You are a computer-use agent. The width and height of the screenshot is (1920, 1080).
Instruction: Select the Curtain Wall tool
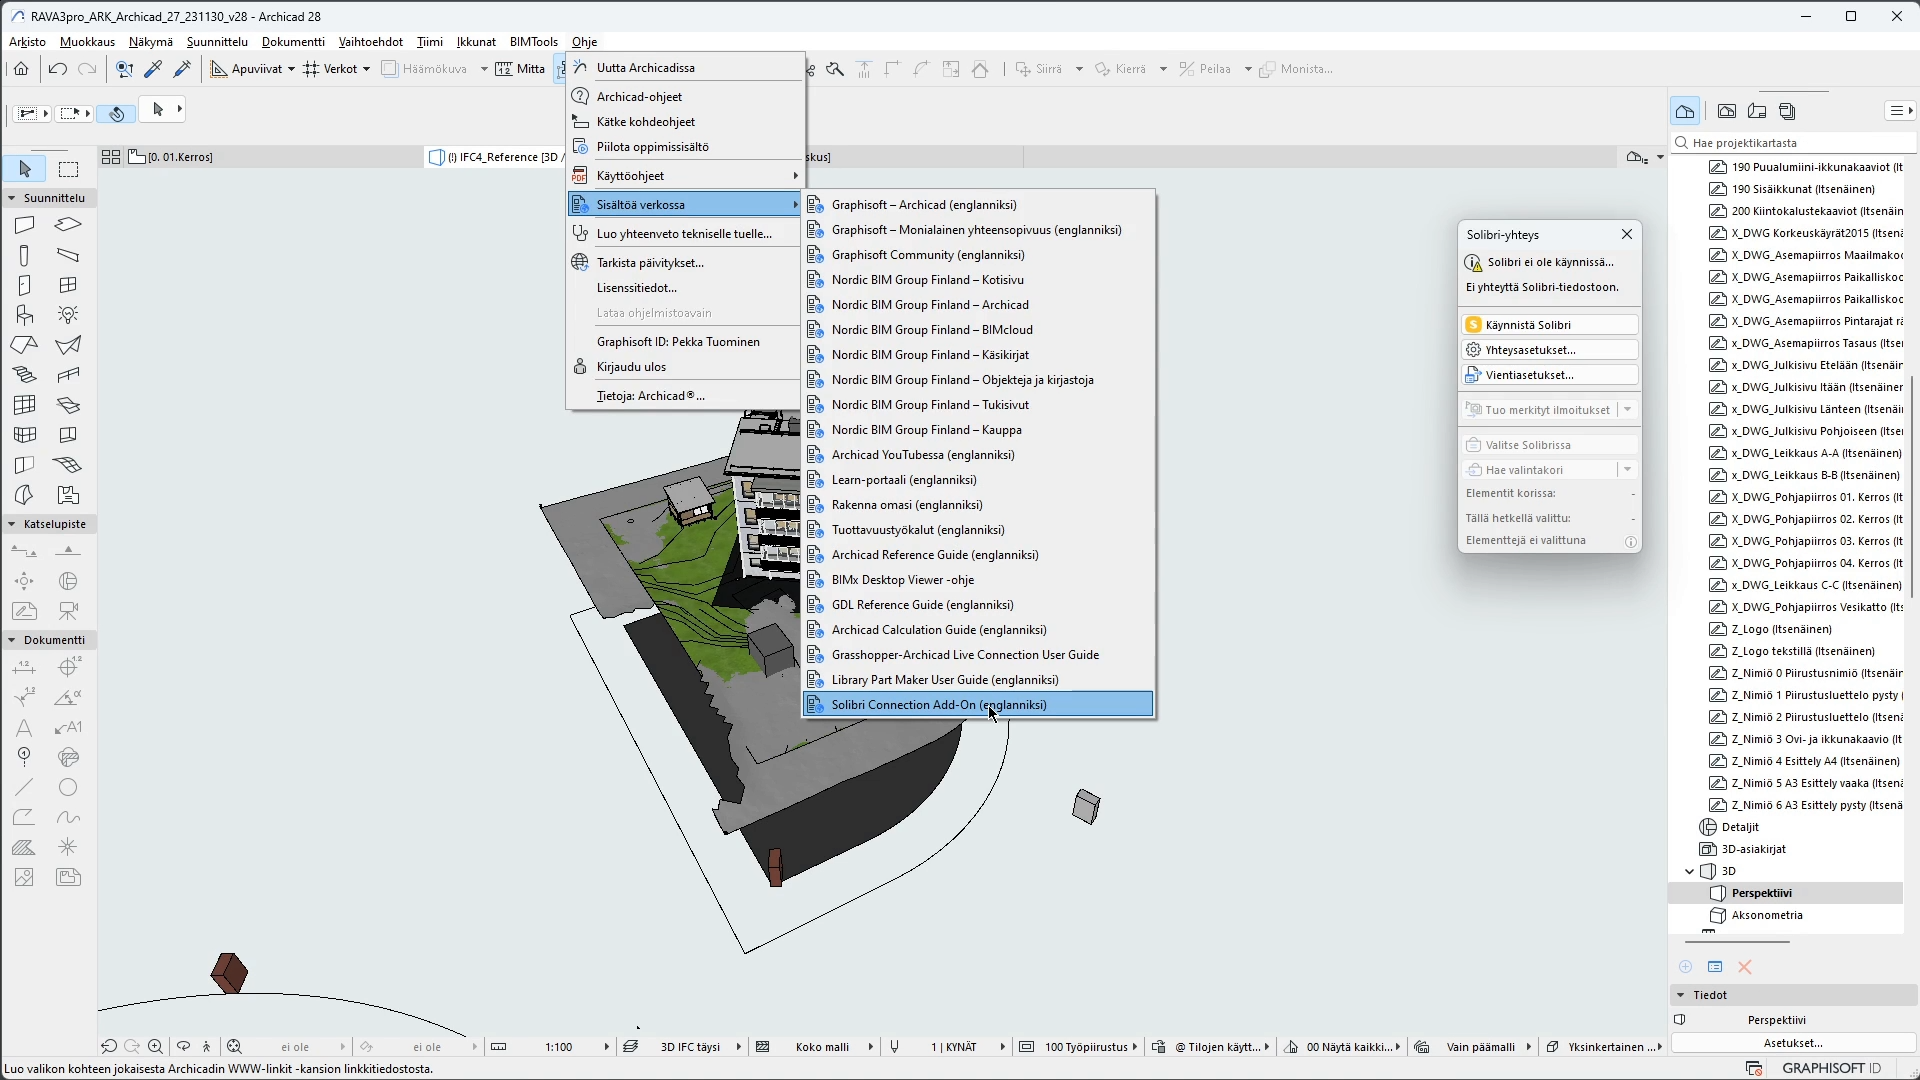coord(24,405)
